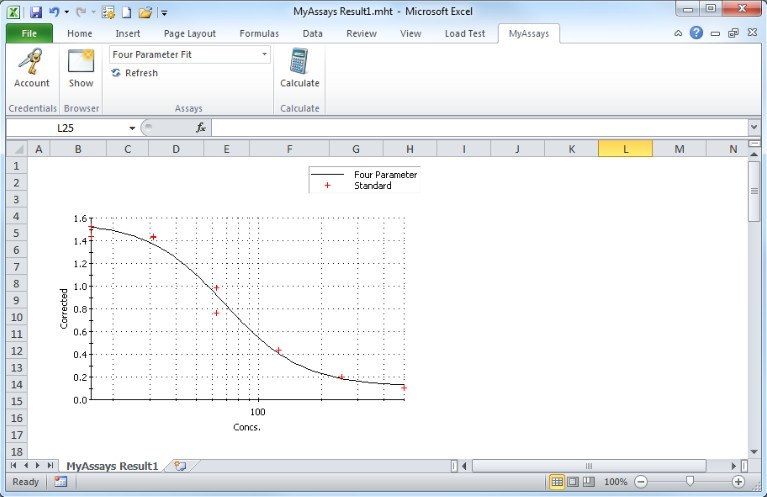Refresh the assays list

coord(135,73)
